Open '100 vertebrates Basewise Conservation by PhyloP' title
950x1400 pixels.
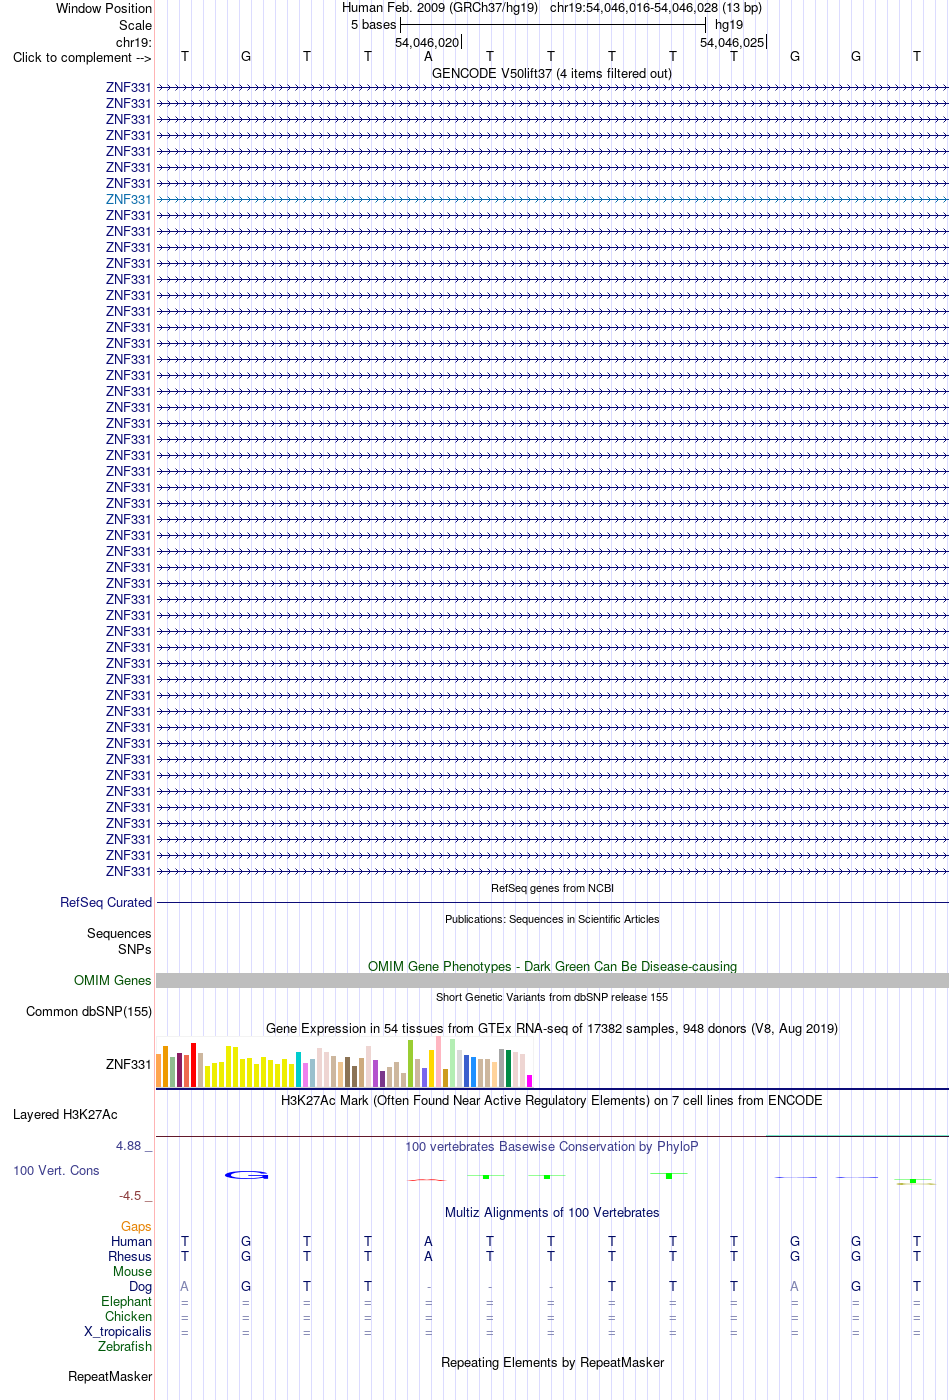(552, 1146)
